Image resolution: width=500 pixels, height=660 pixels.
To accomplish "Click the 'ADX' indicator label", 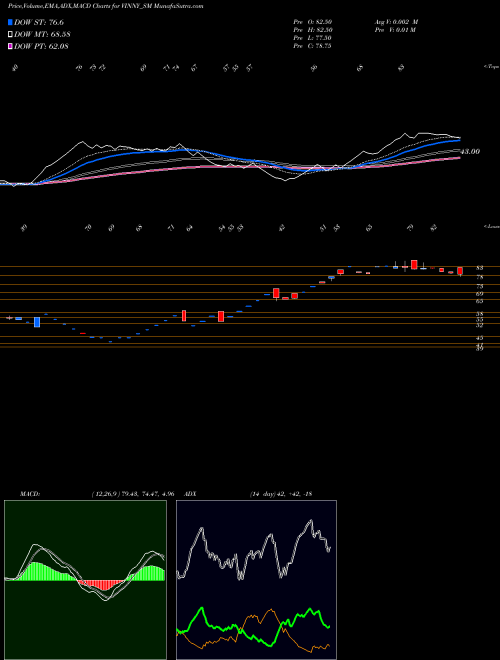I will click(x=190, y=494).
